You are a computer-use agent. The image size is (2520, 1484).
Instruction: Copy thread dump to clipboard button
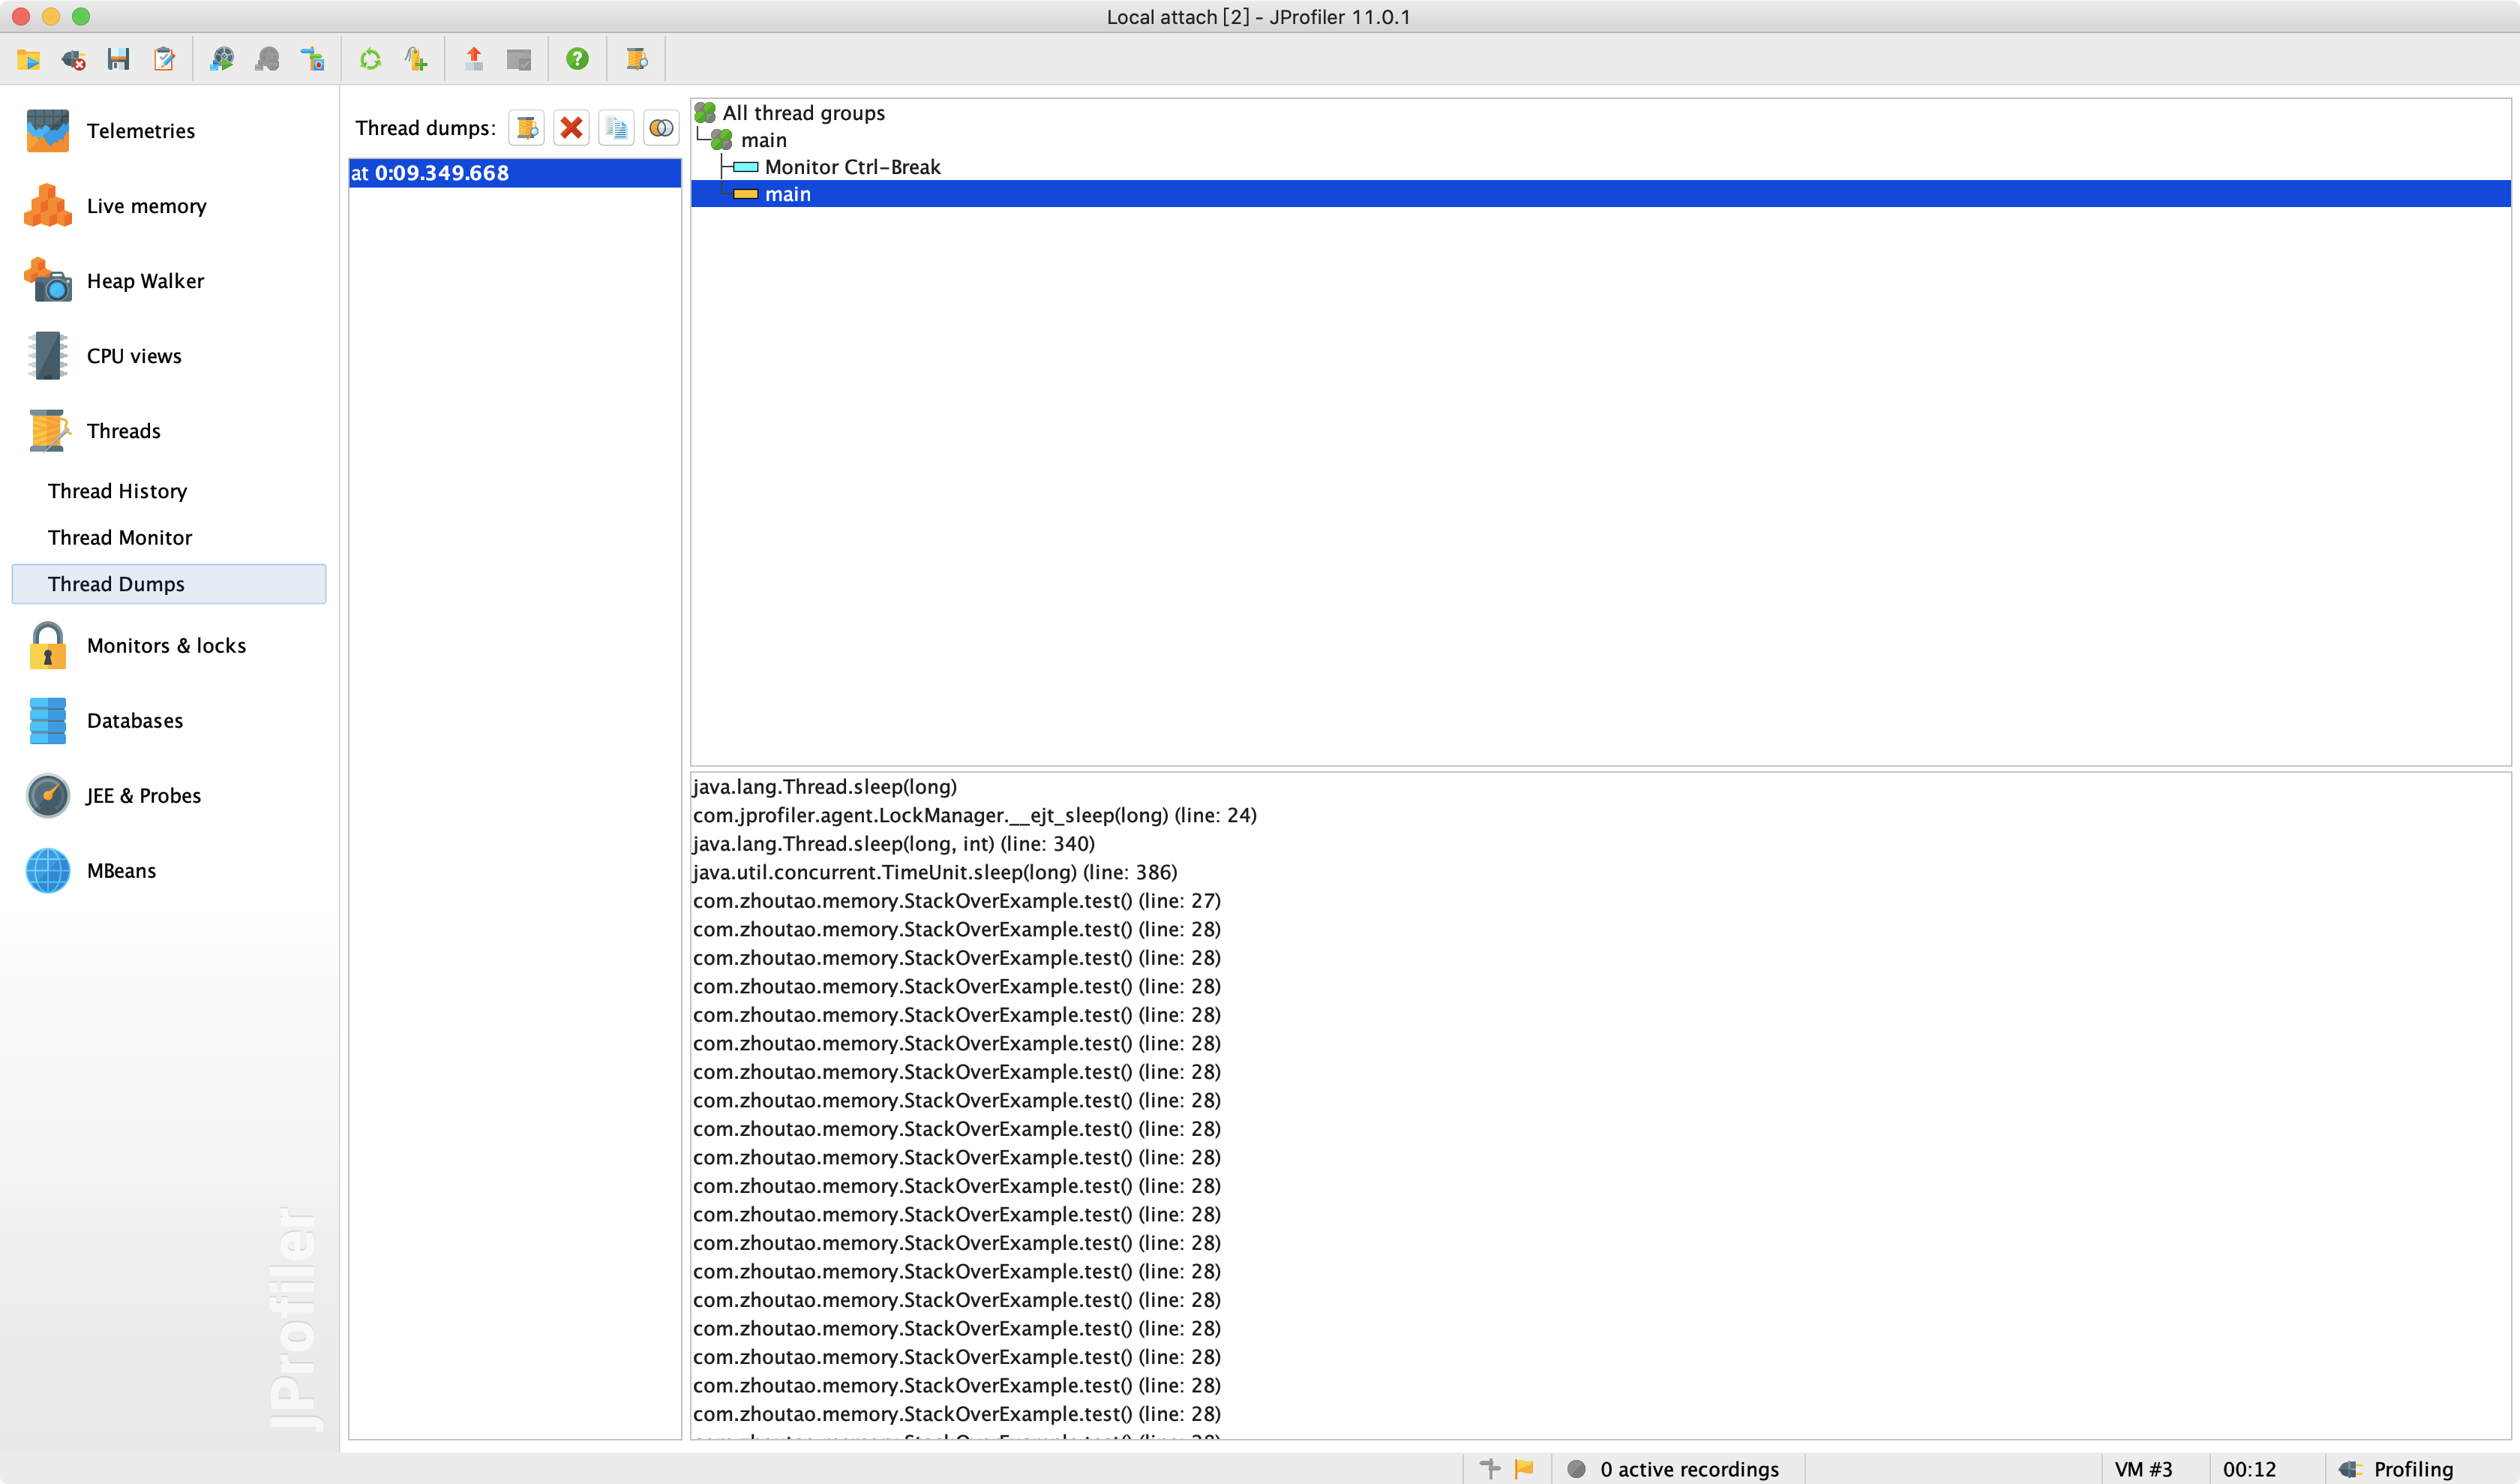click(x=616, y=128)
